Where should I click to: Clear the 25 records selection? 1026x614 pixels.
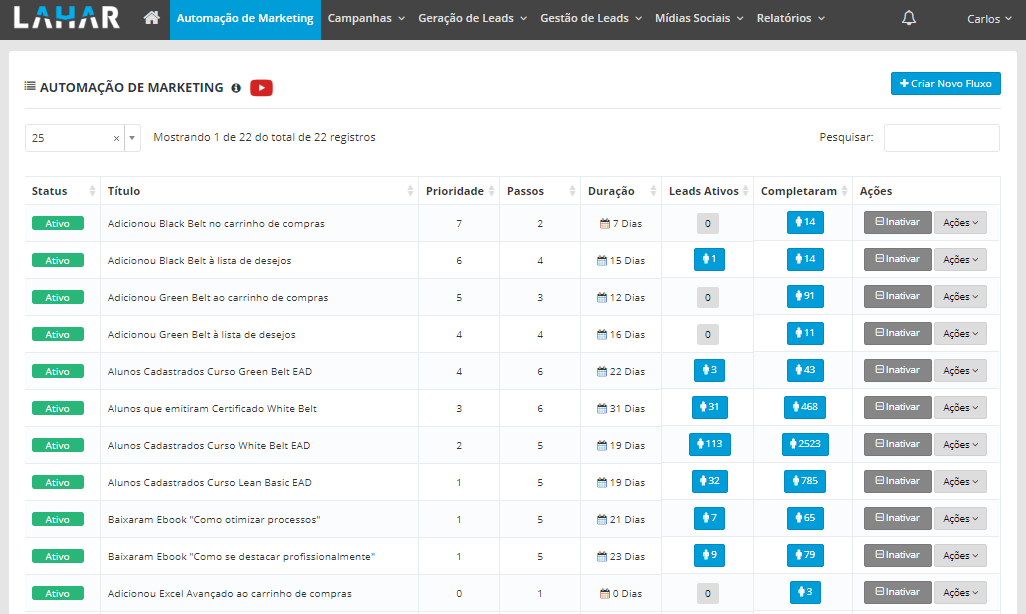pos(116,138)
